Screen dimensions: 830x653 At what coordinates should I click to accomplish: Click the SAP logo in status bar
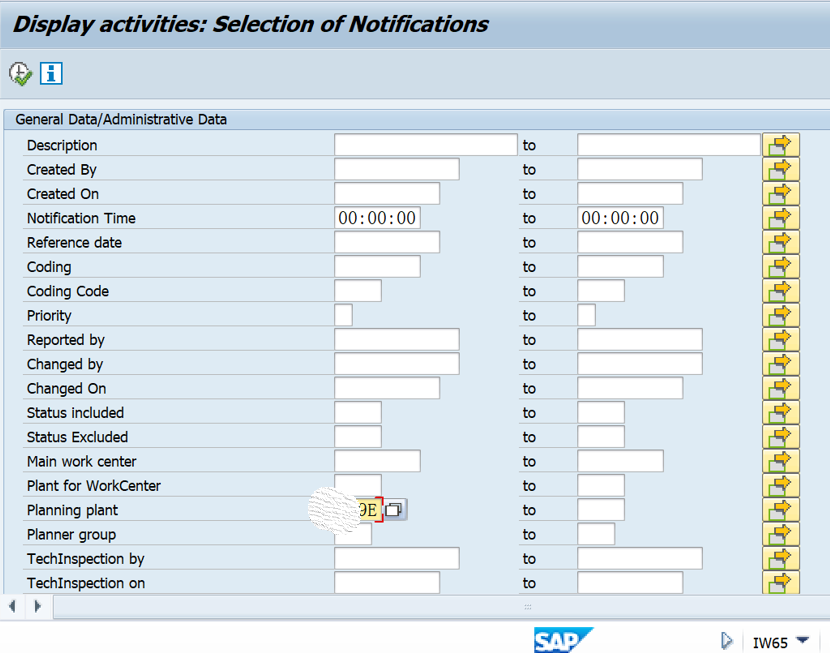[564, 641]
